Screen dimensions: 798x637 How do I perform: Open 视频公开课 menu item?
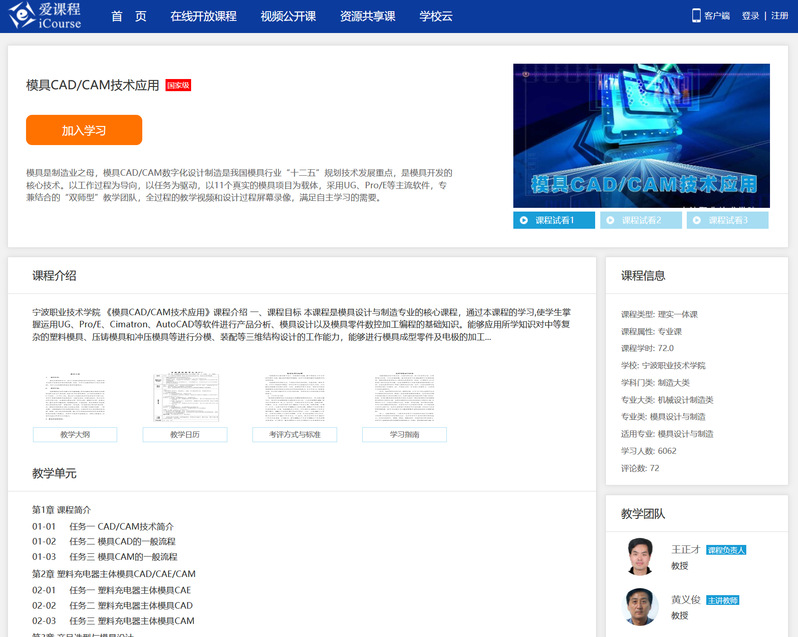coord(288,16)
